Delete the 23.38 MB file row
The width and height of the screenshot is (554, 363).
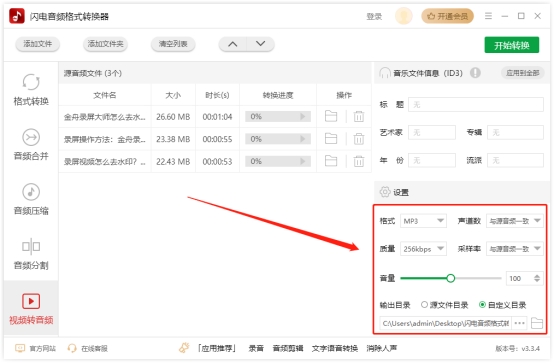359,139
